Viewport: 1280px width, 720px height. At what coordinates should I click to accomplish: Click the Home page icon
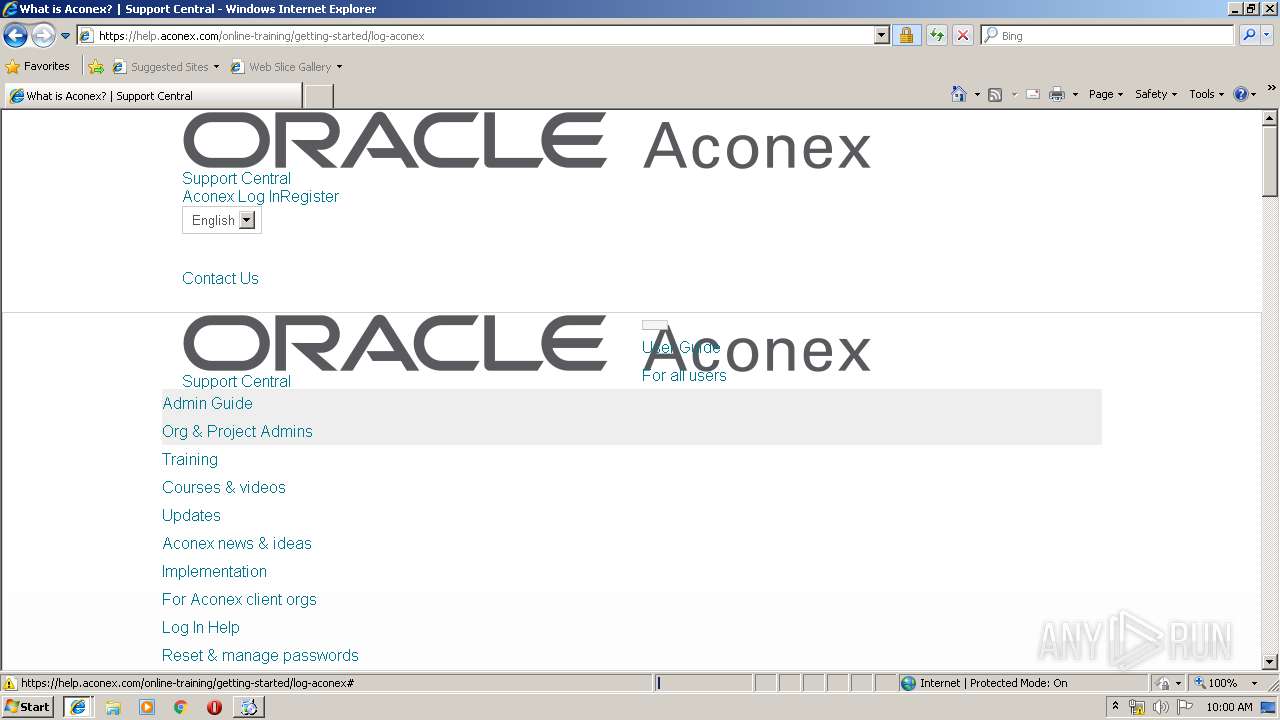959,94
